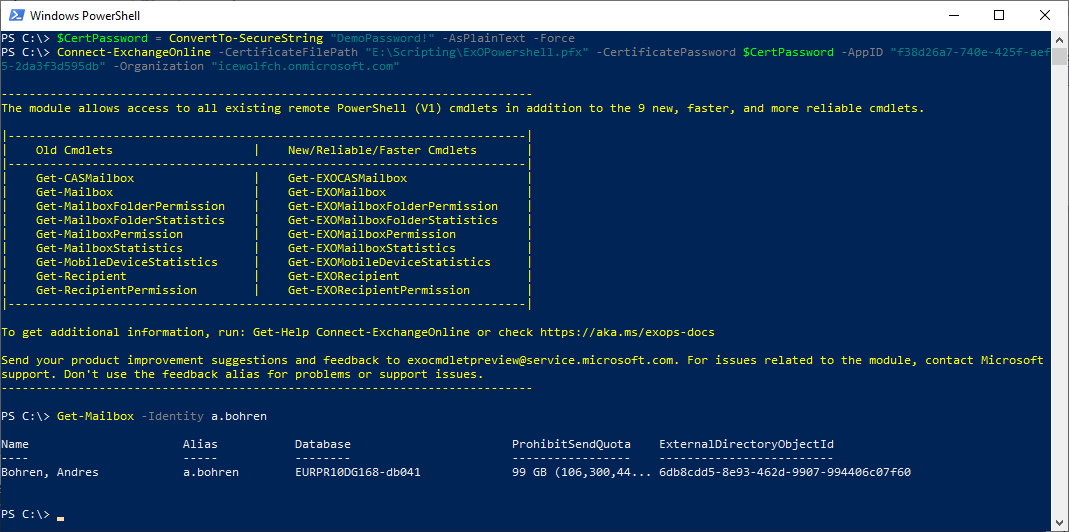Image resolution: width=1069 pixels, height=532 pixels.
Task: Click the Name column header in output
Action: pyautogui.click(x=15, y=444)
